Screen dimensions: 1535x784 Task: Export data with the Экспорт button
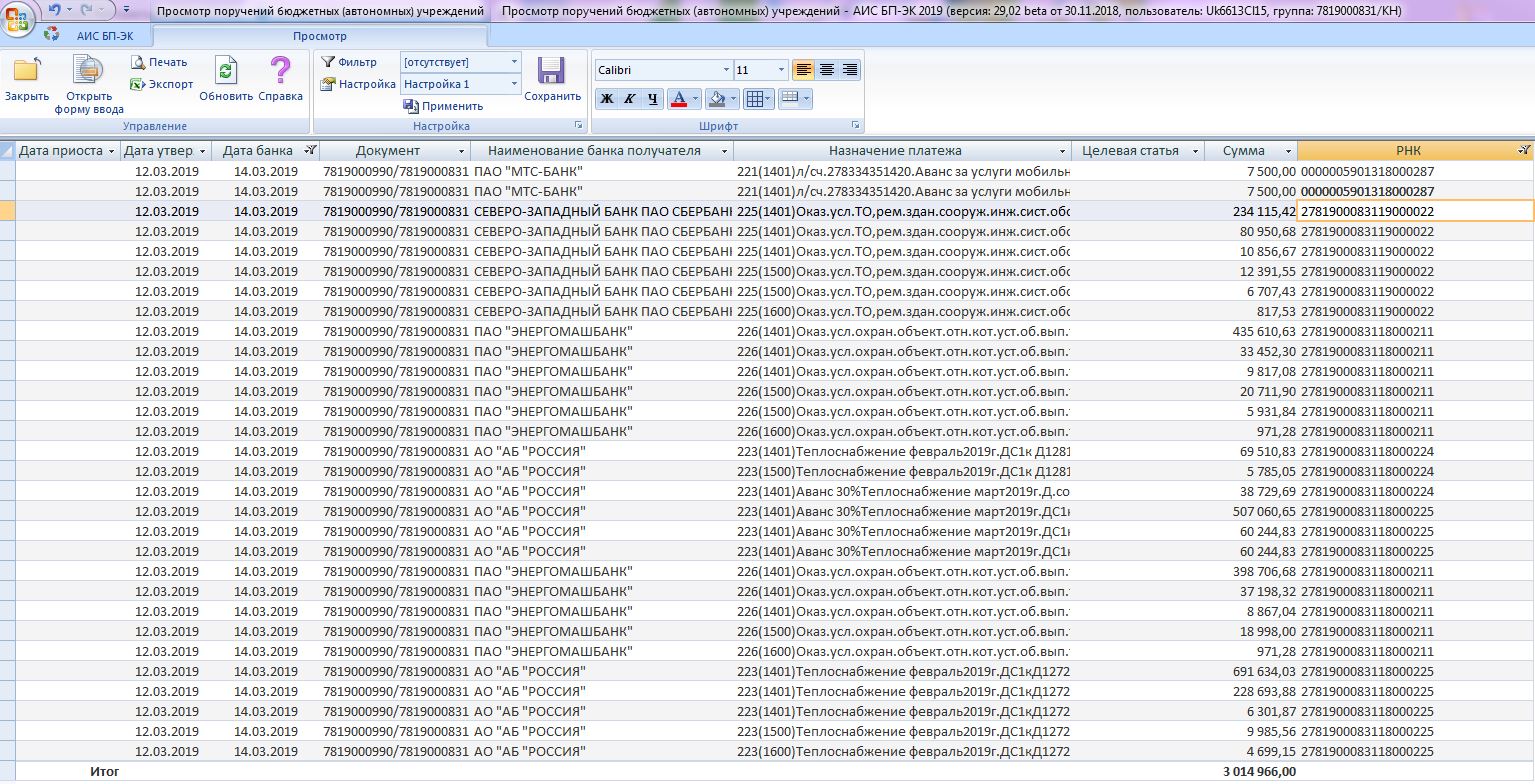pyautogui.click(x=162, y=84)
